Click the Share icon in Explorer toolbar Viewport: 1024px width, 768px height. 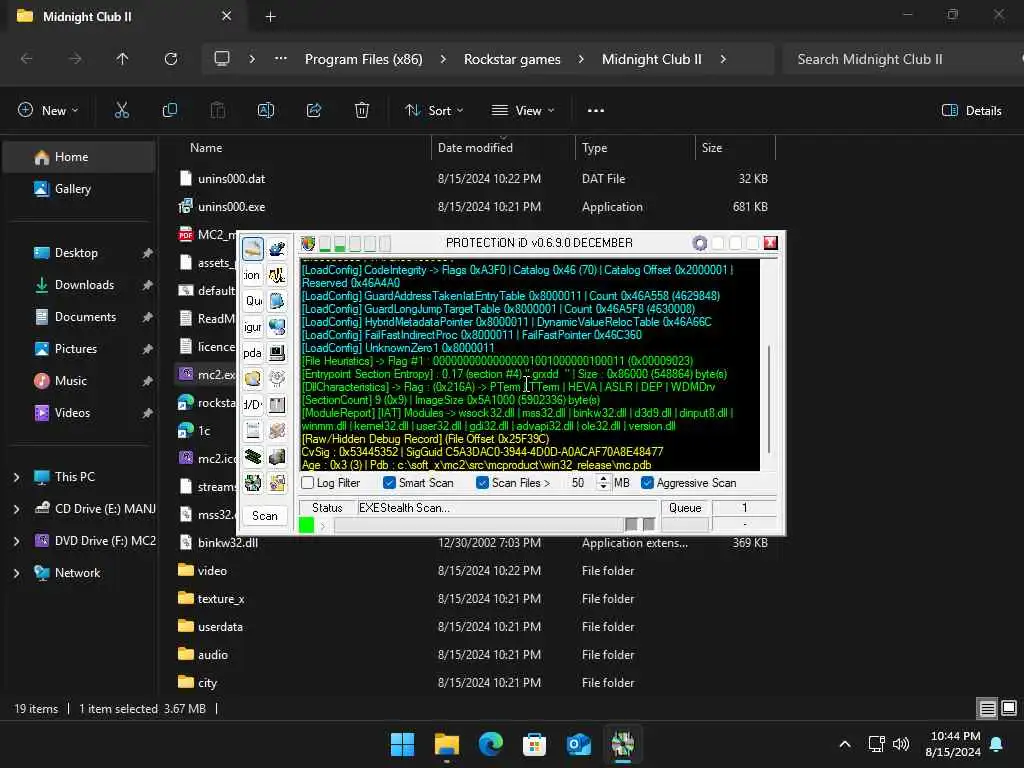(313, 110)
